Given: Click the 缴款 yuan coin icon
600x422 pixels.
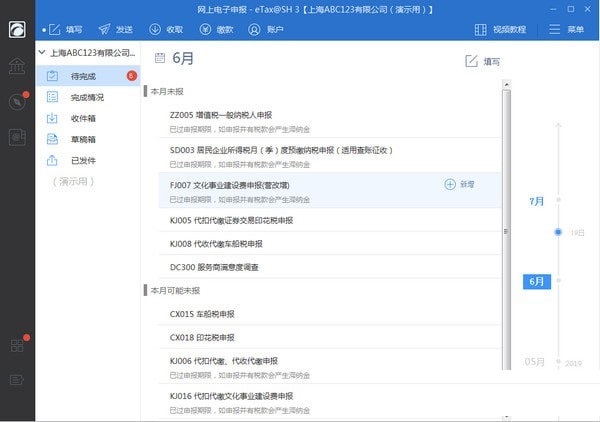Looking at the screenshot, I should pyautogui.click(x=205, y=29).
